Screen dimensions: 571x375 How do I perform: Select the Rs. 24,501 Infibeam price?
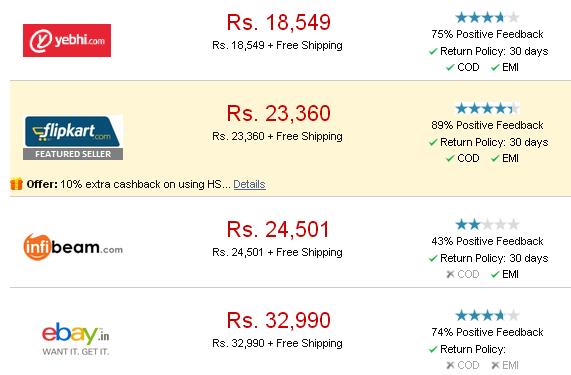[278, 229]
